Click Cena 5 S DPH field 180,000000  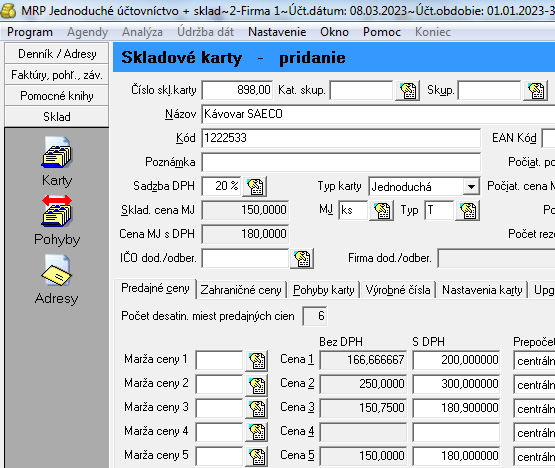point(456,456)
